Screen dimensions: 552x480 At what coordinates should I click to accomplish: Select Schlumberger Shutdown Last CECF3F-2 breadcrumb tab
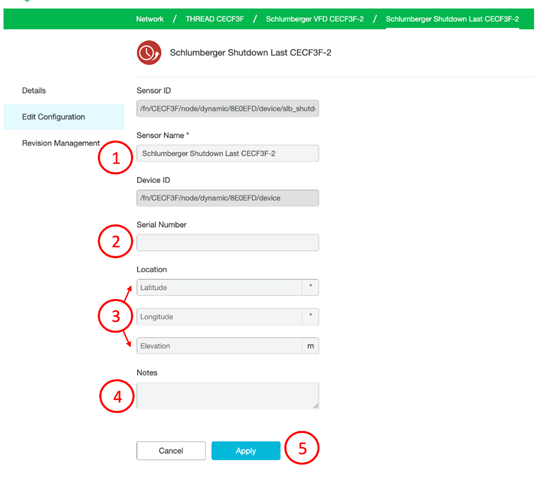click(452, 19)
